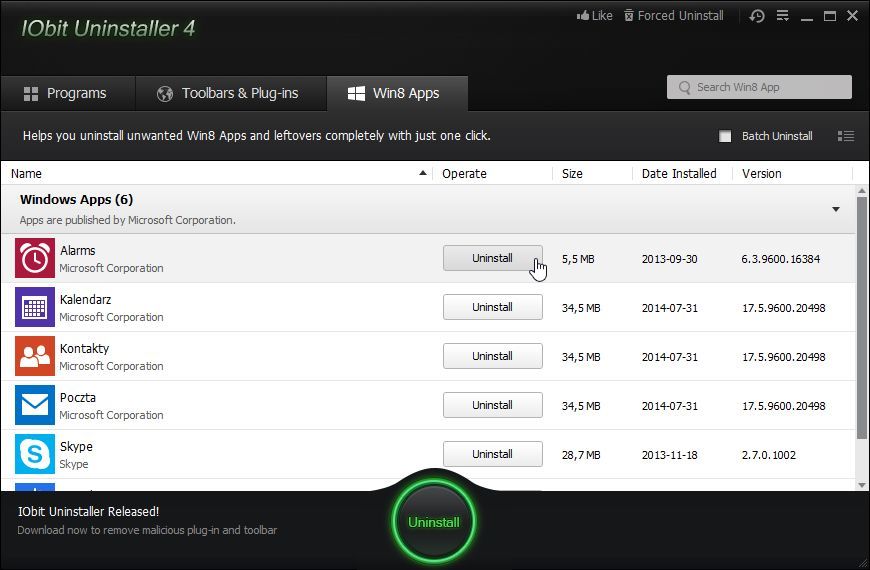Select the Poczta name text
Image resolution: width=870 pixels, height=570 pixels.
pos(78,397)
